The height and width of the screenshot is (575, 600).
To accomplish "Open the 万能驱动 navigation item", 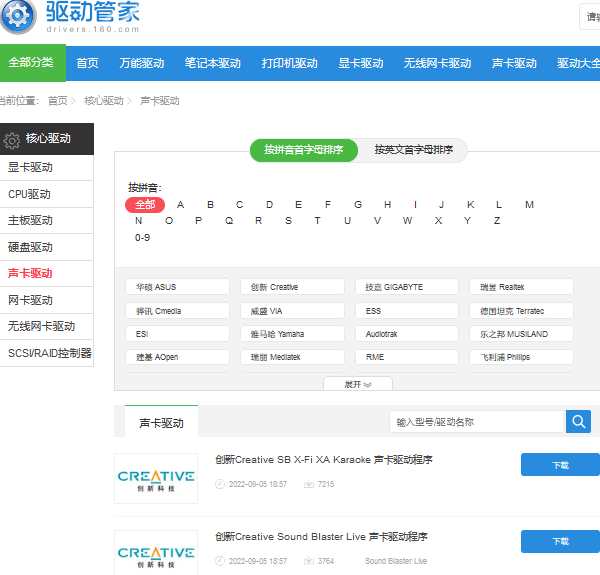I will (142, 63).
